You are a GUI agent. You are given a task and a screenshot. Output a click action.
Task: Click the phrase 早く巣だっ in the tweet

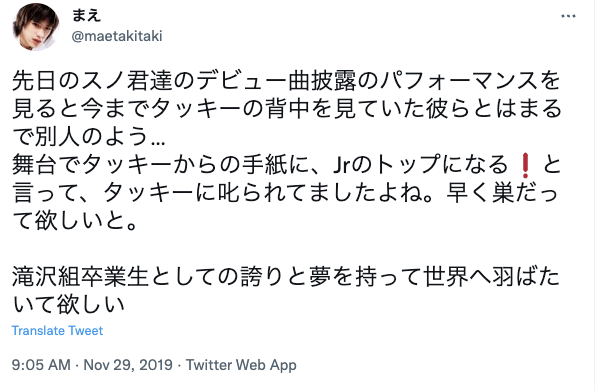click(503, 192)
